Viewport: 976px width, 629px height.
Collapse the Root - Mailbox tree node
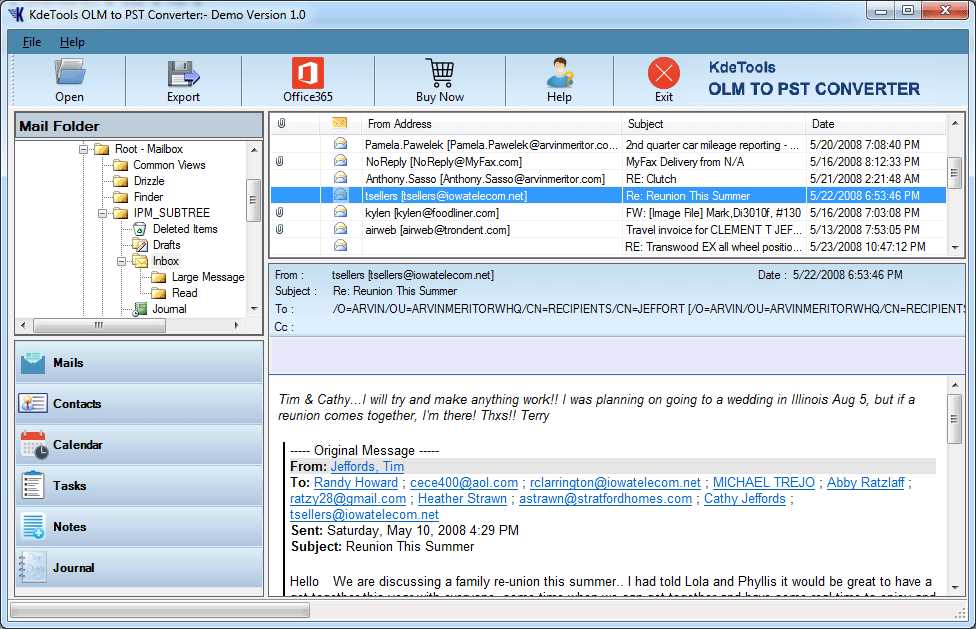83,149
